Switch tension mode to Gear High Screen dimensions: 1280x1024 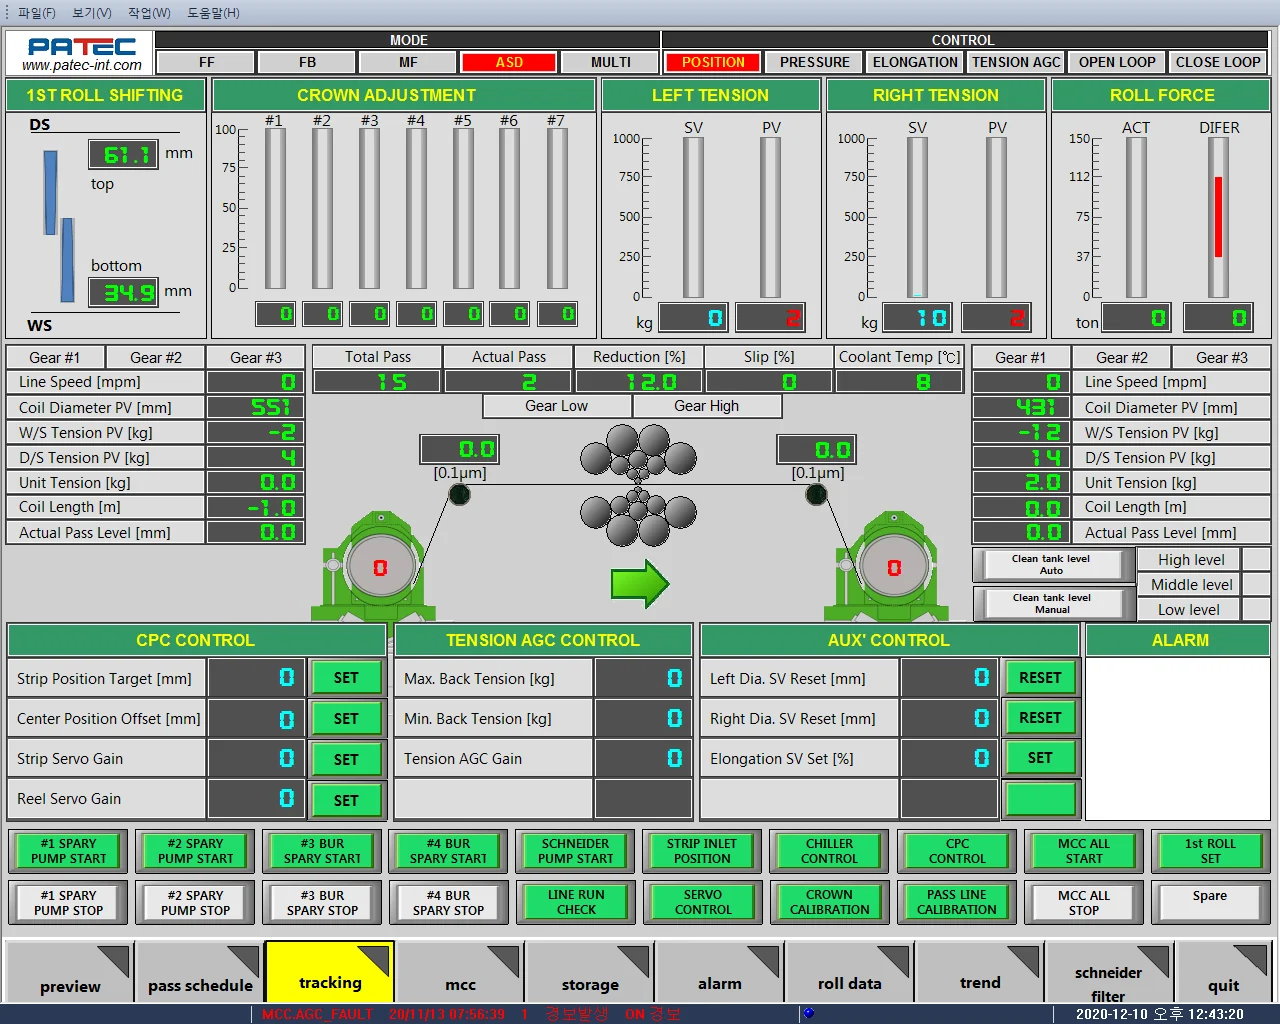pyautogui.click(x=707, y=406)
